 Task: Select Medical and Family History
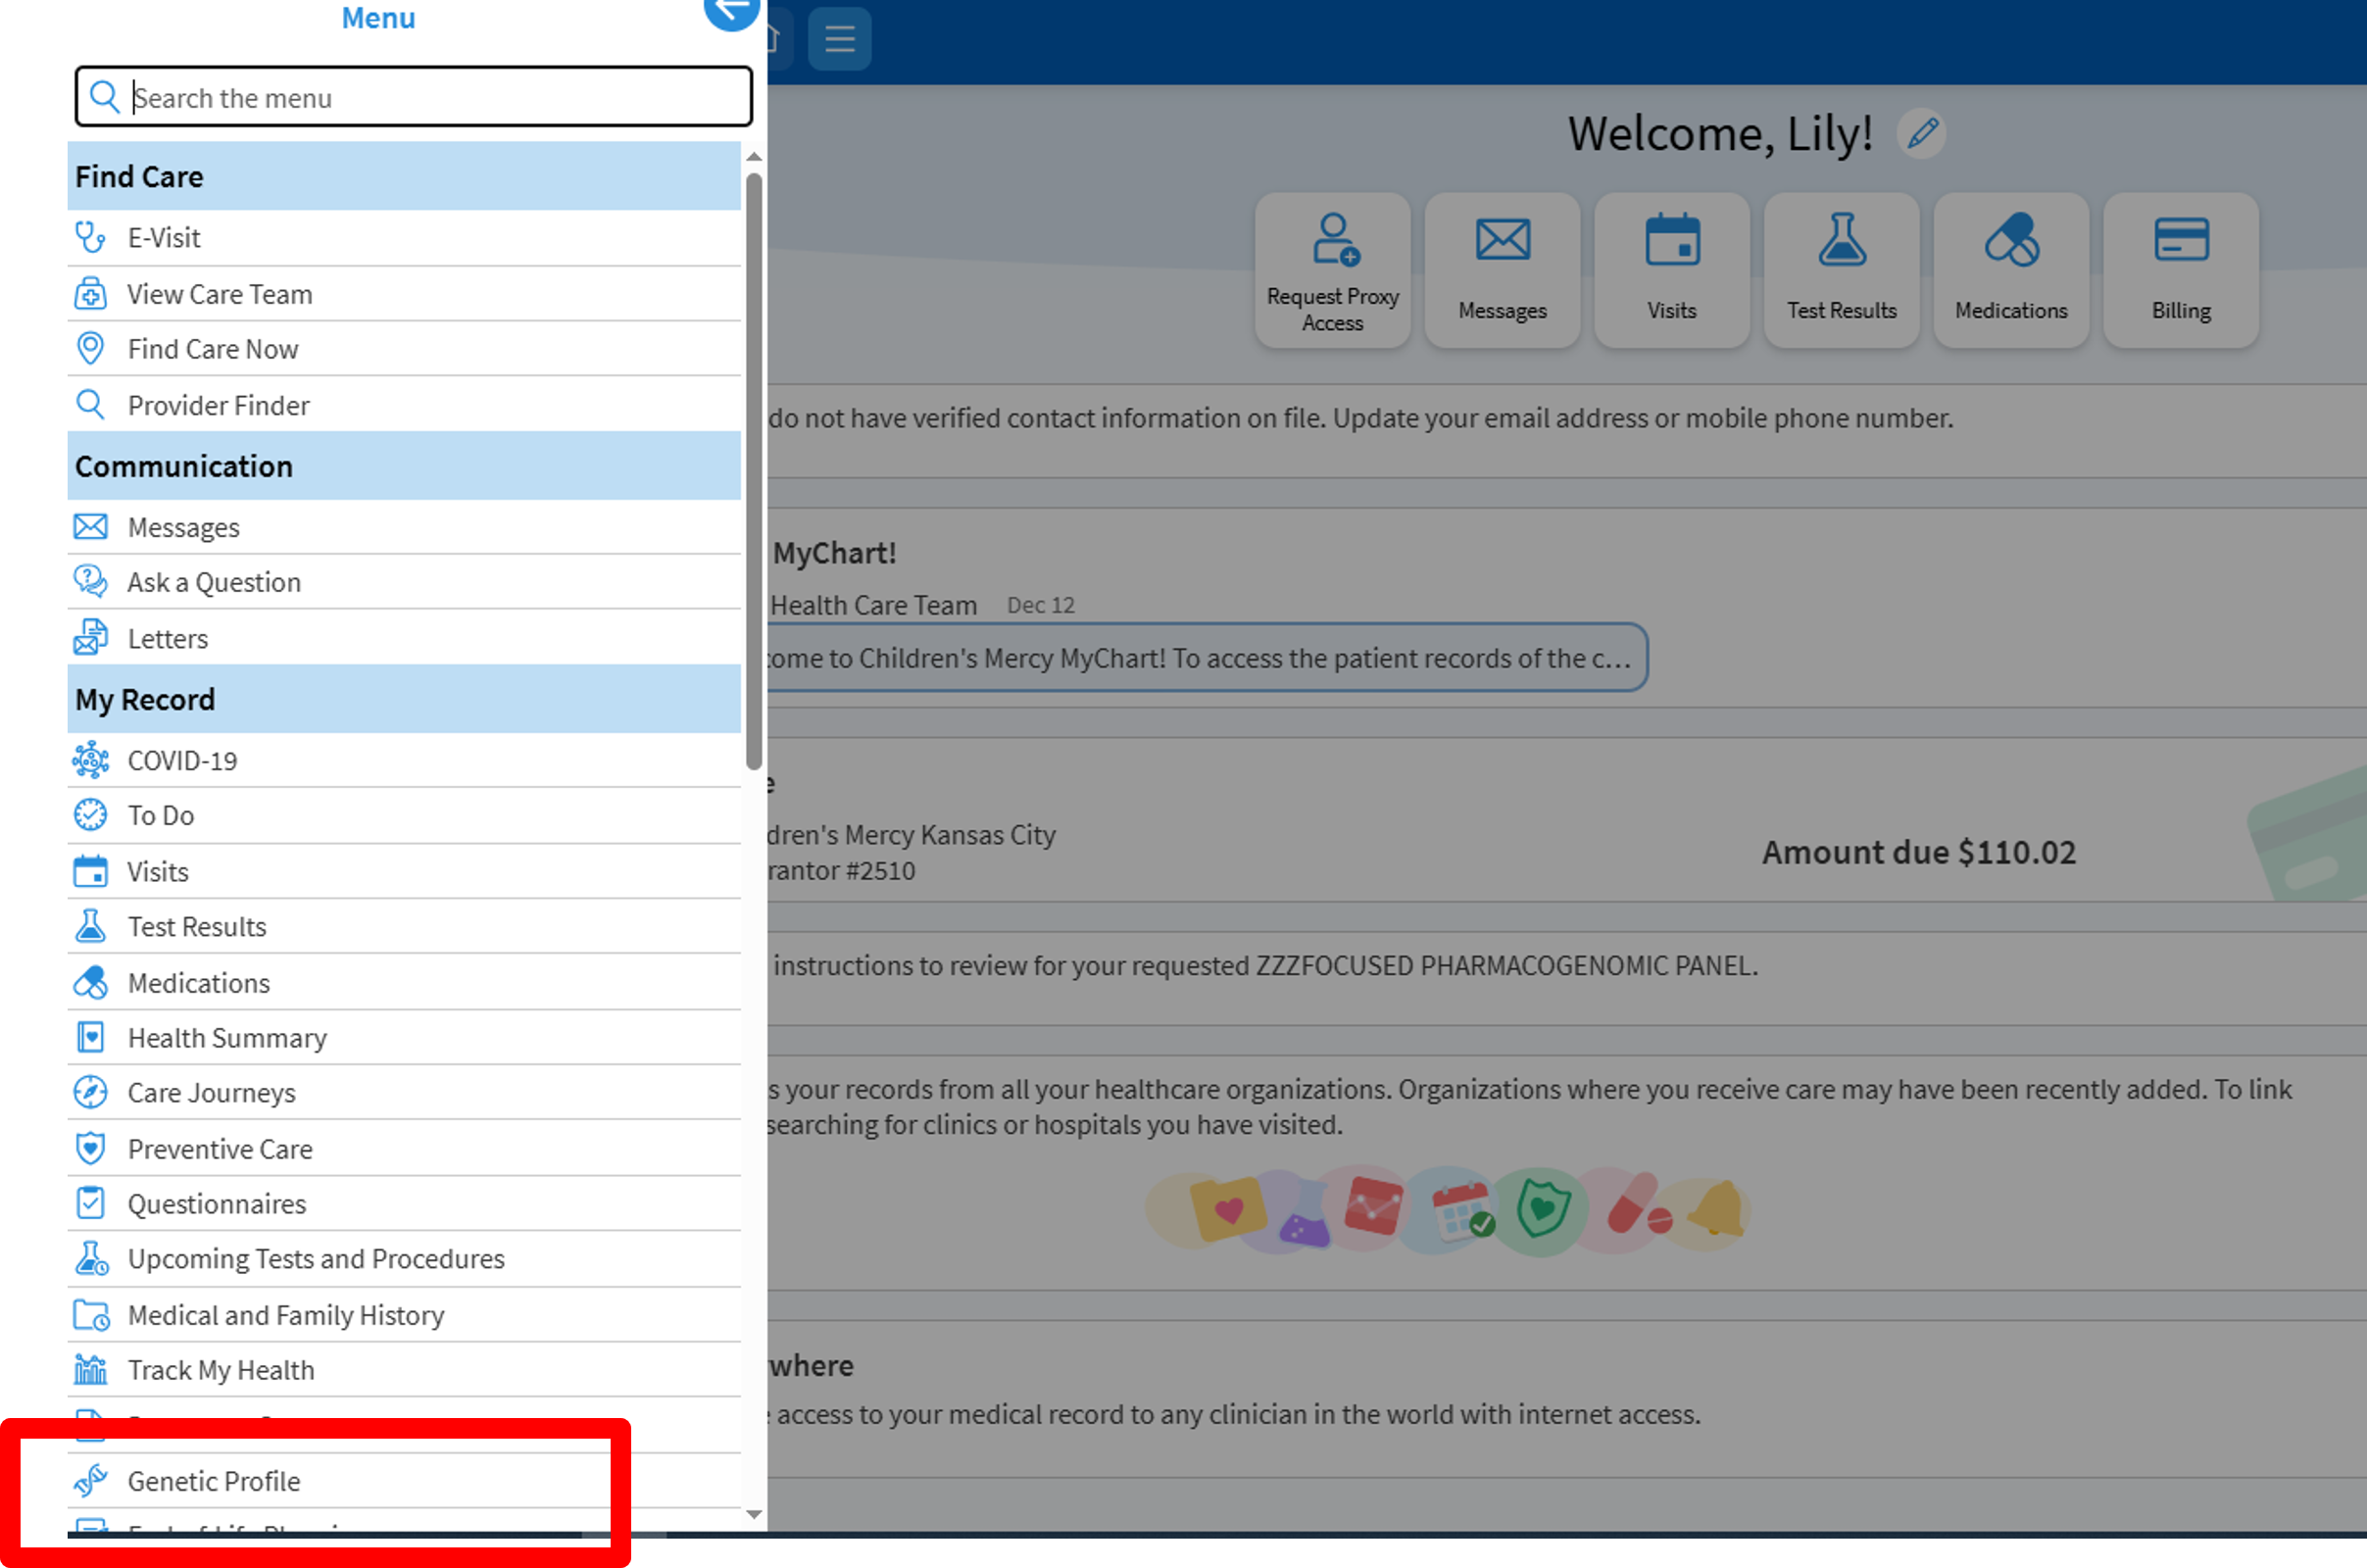tap(285, 1315)
